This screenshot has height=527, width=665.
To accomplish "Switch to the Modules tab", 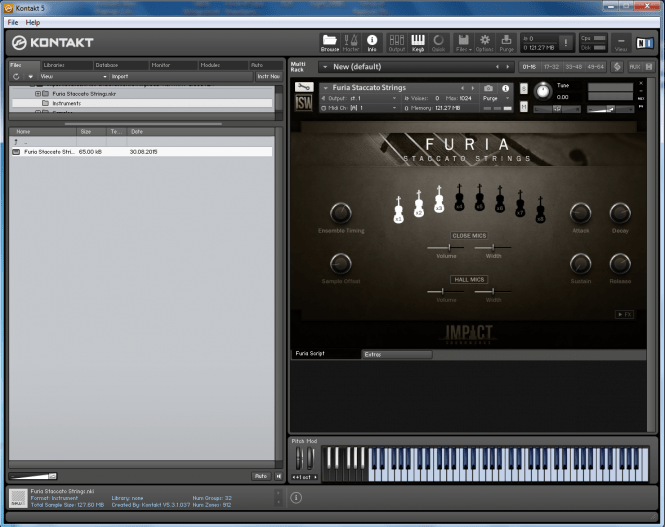I will [223, 65].
